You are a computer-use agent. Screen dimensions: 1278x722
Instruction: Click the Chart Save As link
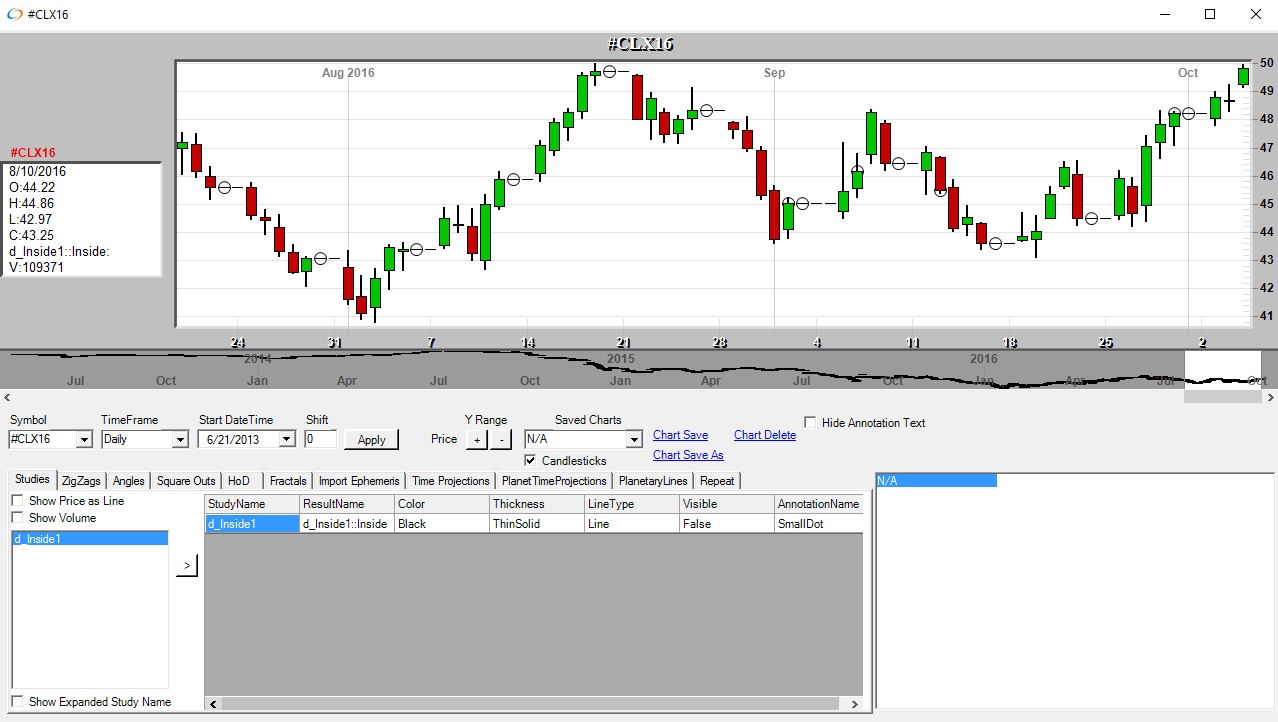(688, 455)
